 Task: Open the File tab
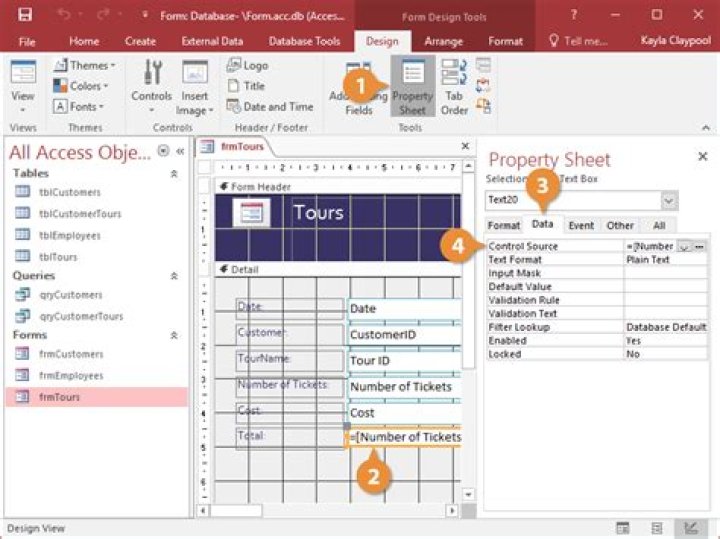pyautogui.click(x=27, y=42)
